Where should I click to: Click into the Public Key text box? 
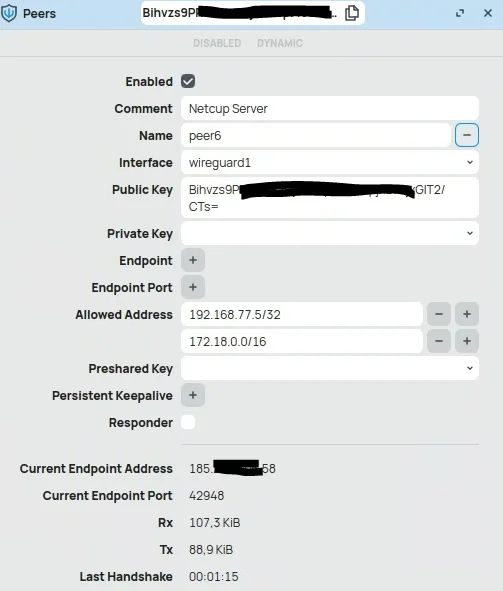330,198
